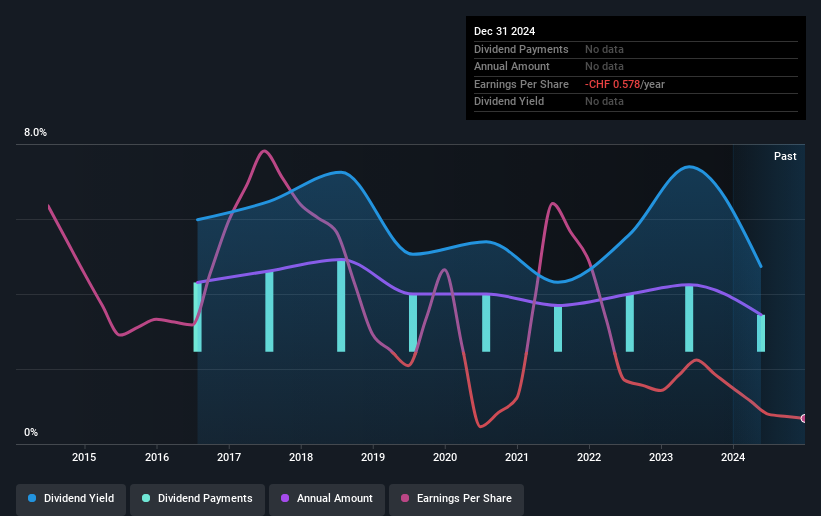Click the Past label on the chart
Image resolution: width=821 pixels, height=516 pixels.
(785, 156)
